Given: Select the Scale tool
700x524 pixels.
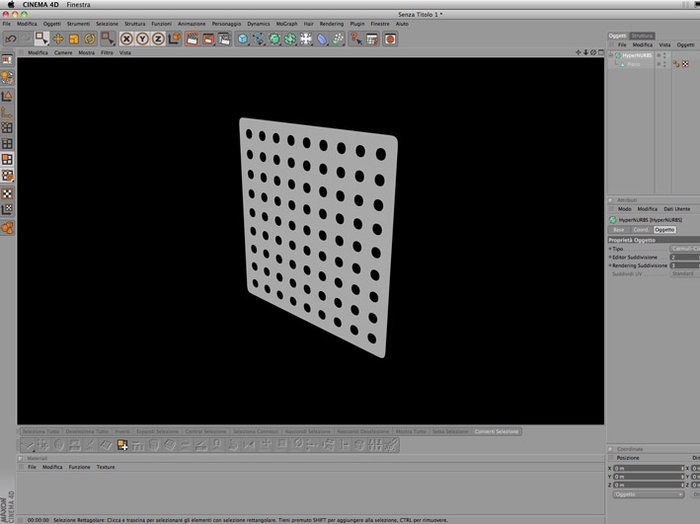Looking at the screenshot, I should (74, 39).
